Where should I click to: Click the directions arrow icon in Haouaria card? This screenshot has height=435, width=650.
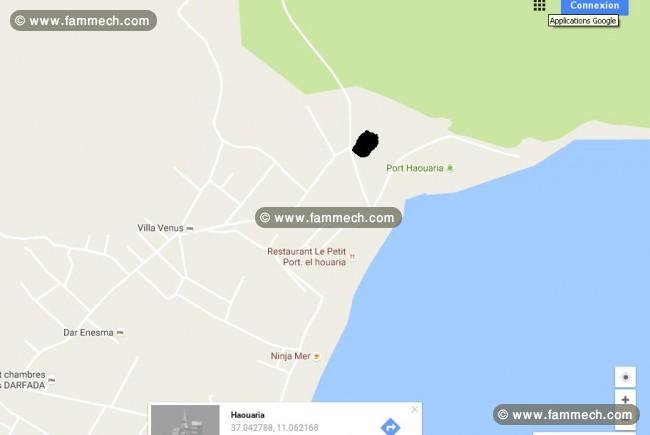[x=390, y=426]
